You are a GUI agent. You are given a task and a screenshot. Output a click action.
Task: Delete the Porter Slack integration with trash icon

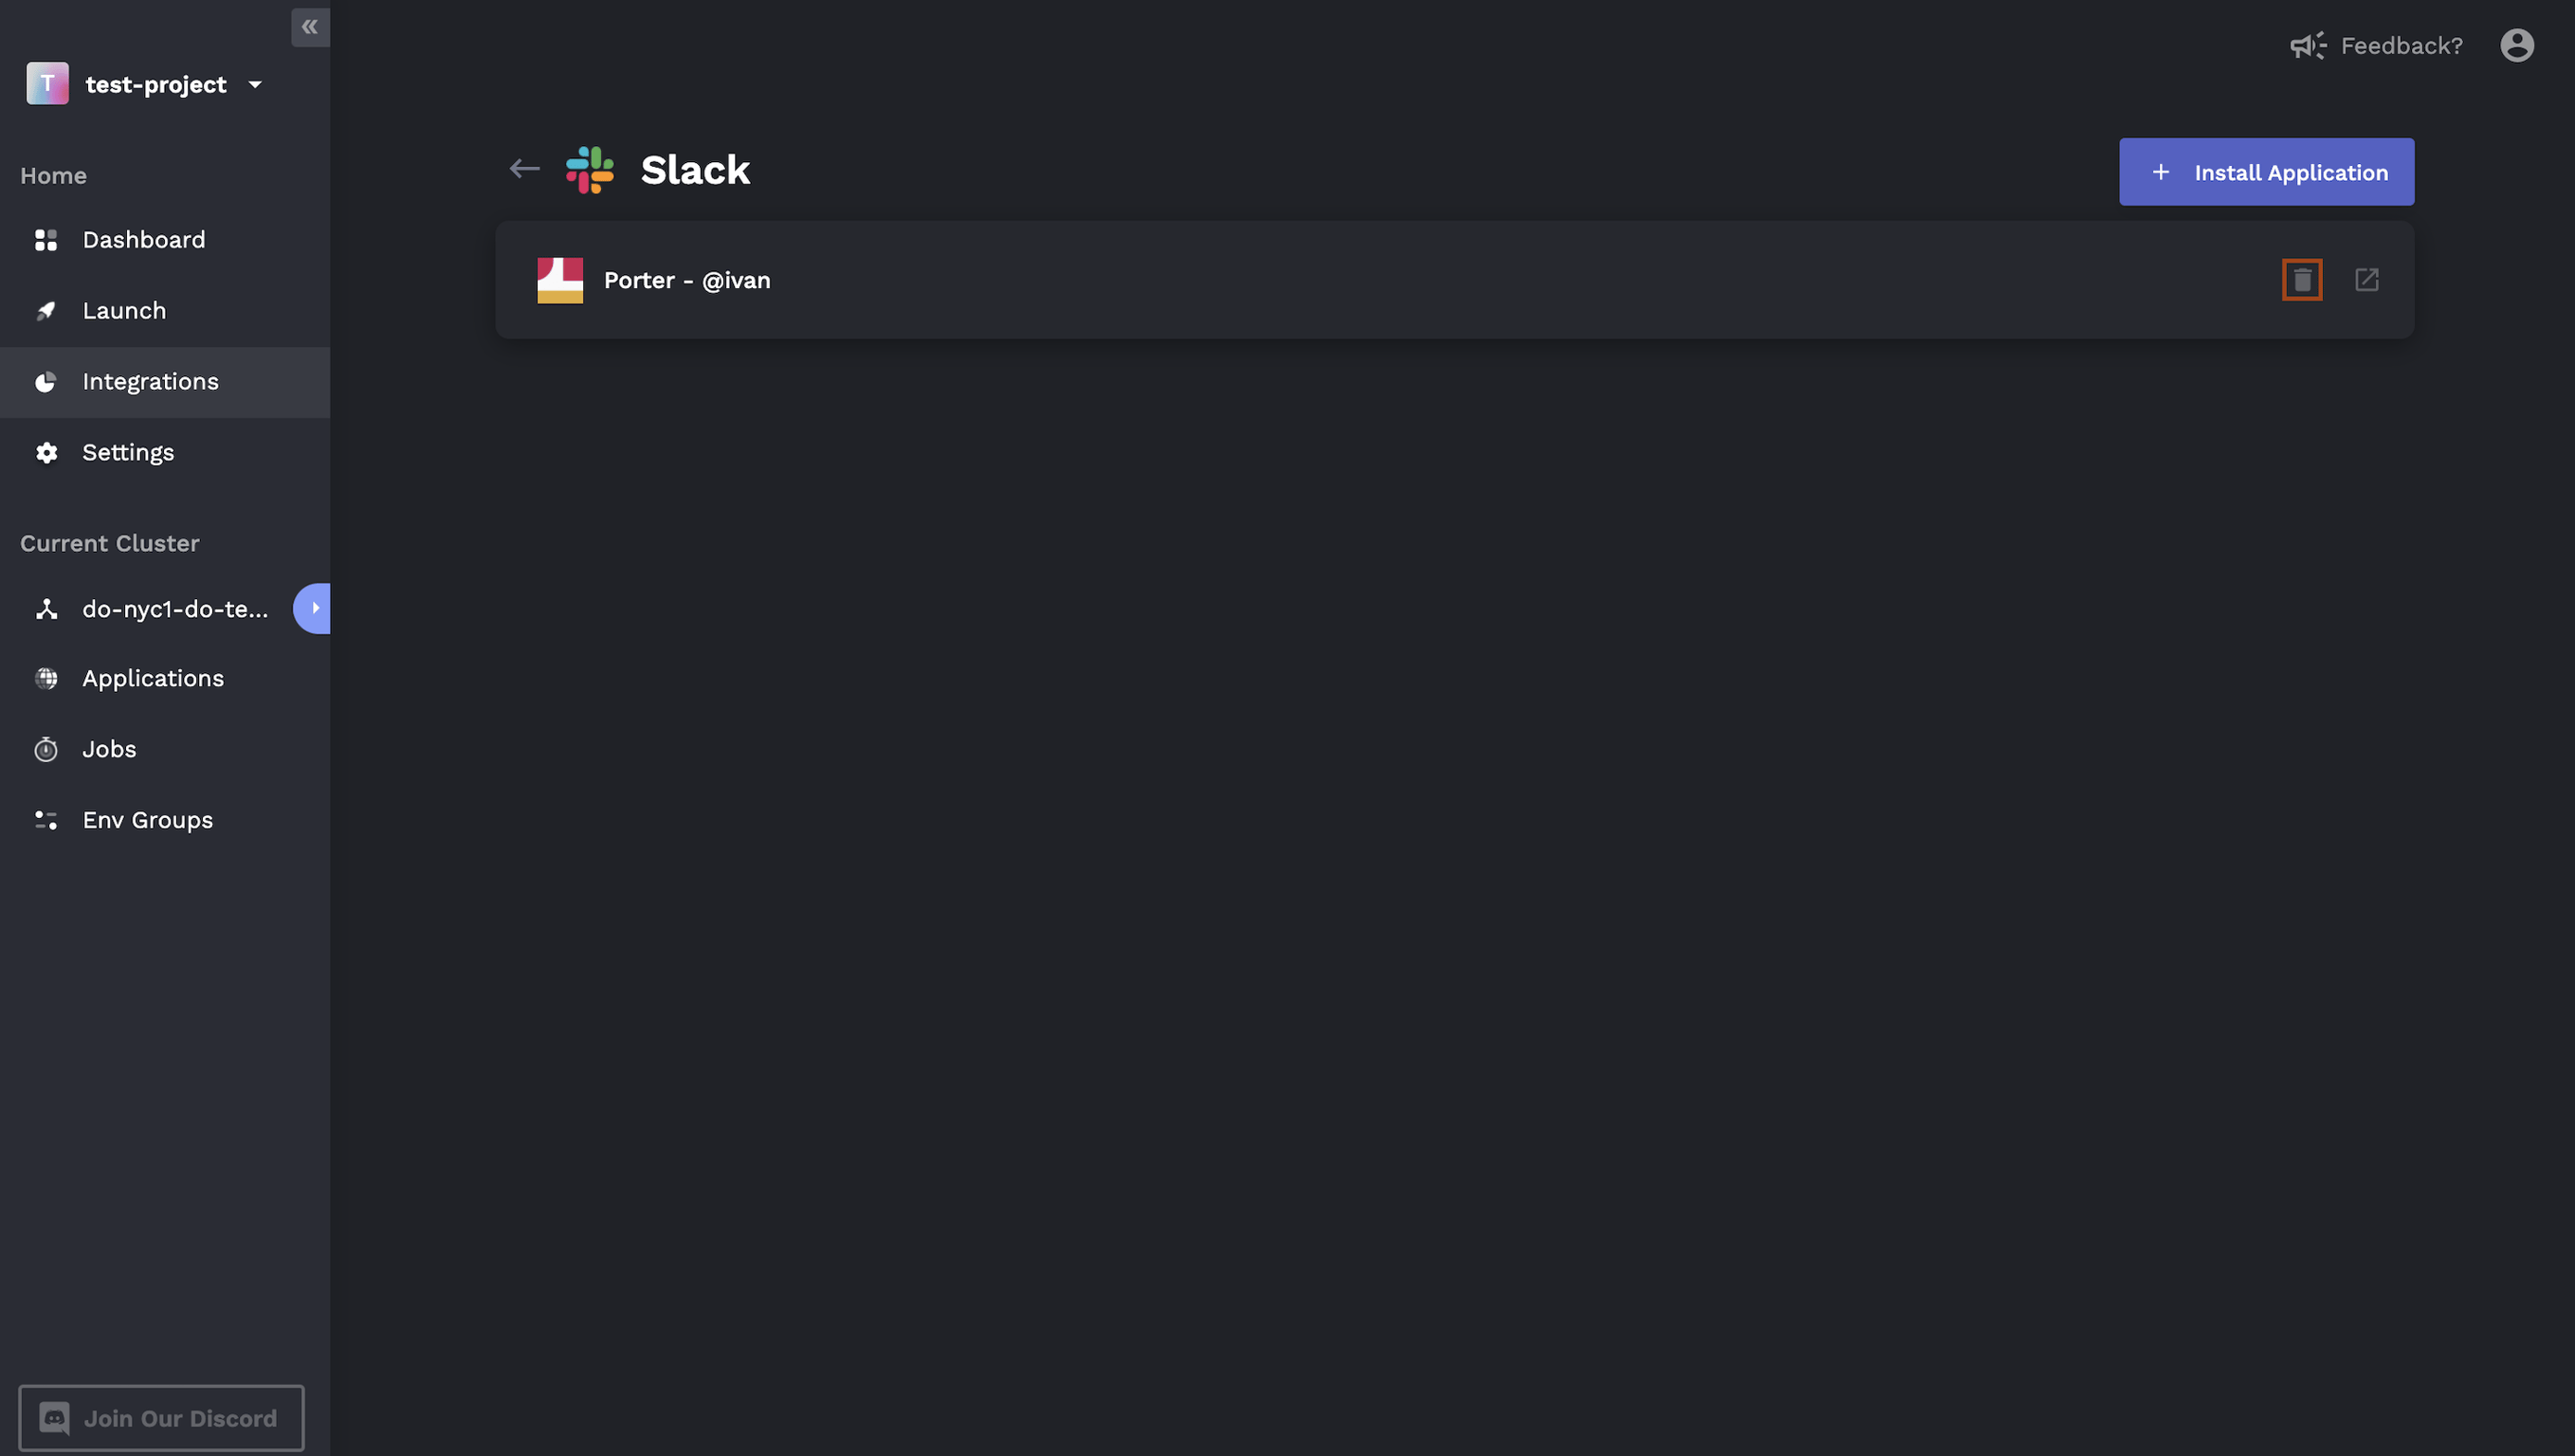click(x=2301, y=280)
